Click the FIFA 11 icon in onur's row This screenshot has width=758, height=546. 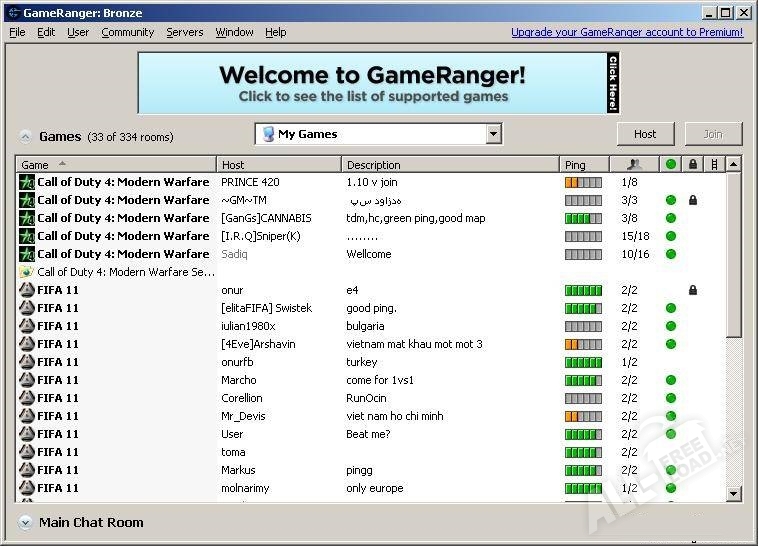point(27,290)
